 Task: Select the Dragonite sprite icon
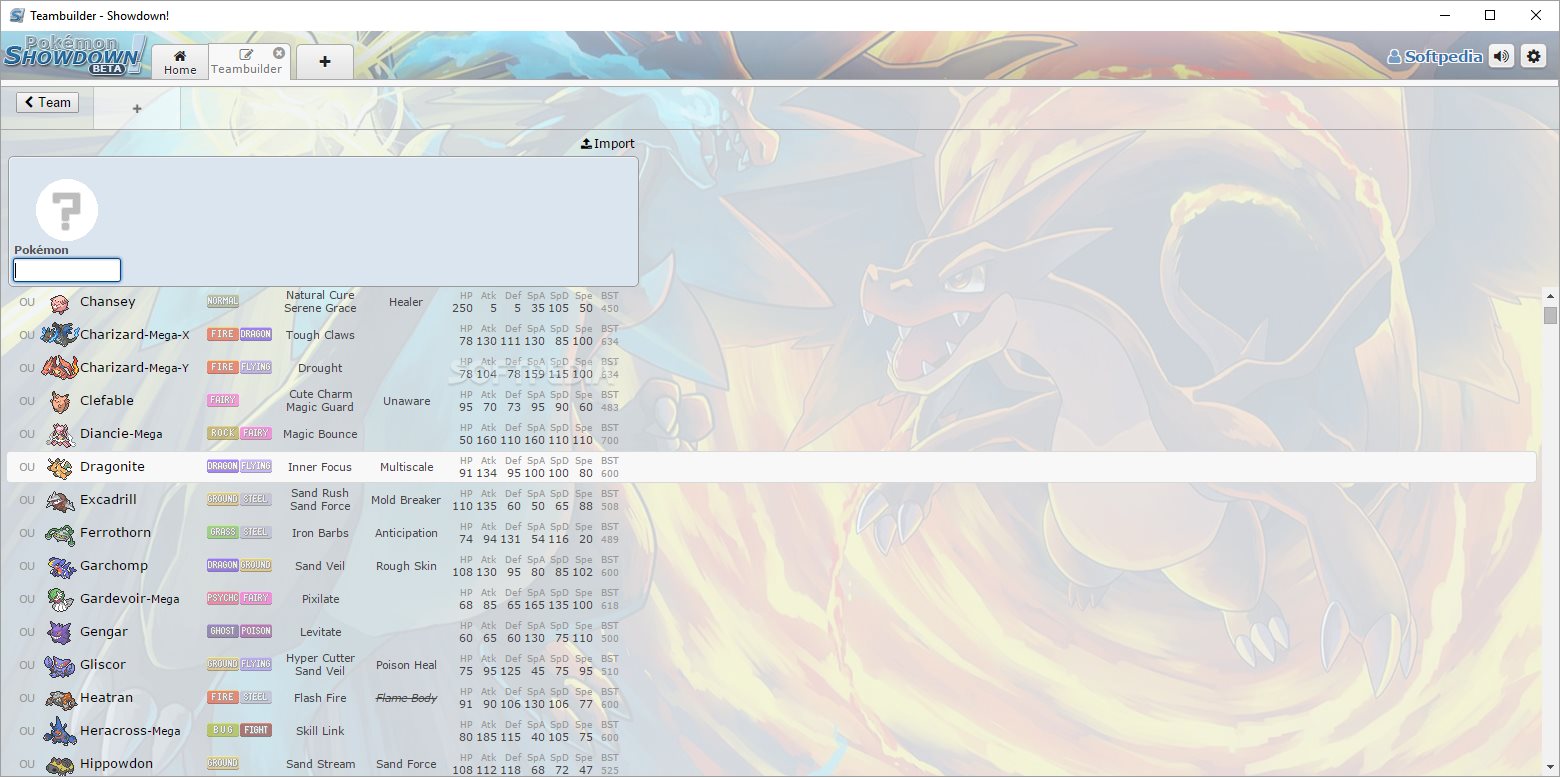point(60,467)
